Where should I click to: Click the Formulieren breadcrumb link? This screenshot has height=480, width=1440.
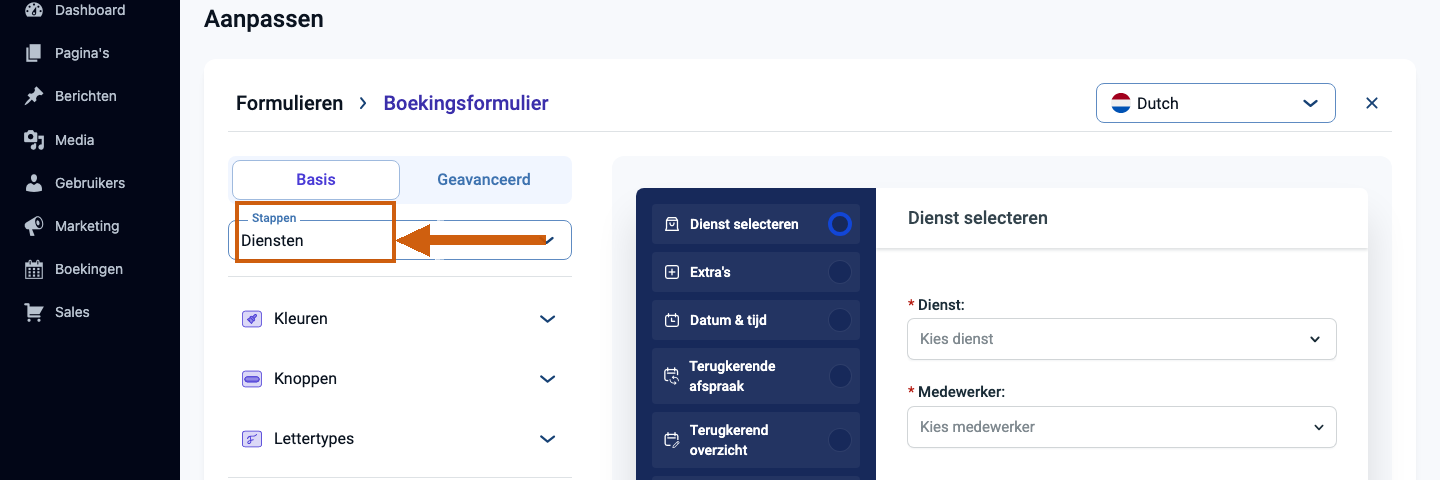pos(289,103)
